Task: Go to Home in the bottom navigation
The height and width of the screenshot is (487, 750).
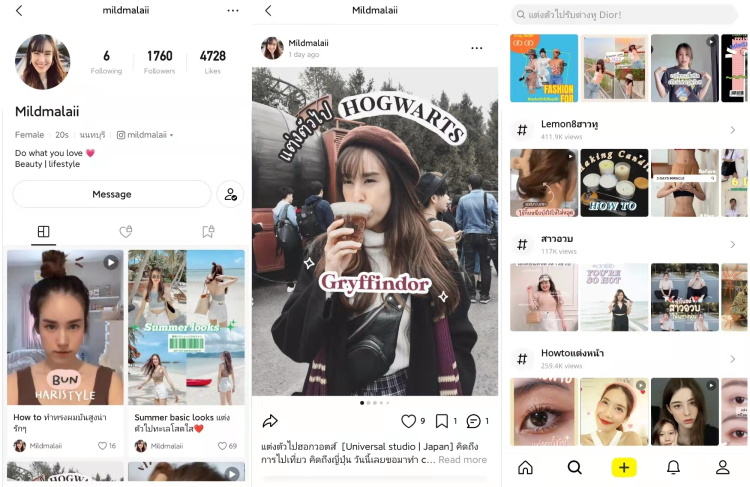Action: click(525, 467)
